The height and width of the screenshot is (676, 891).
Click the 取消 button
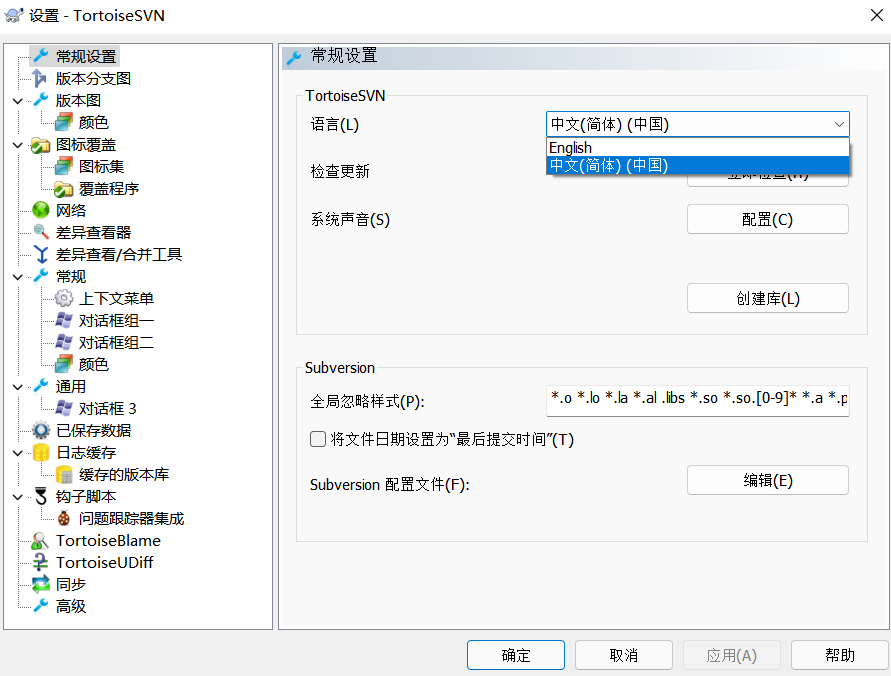click(623, 655)
